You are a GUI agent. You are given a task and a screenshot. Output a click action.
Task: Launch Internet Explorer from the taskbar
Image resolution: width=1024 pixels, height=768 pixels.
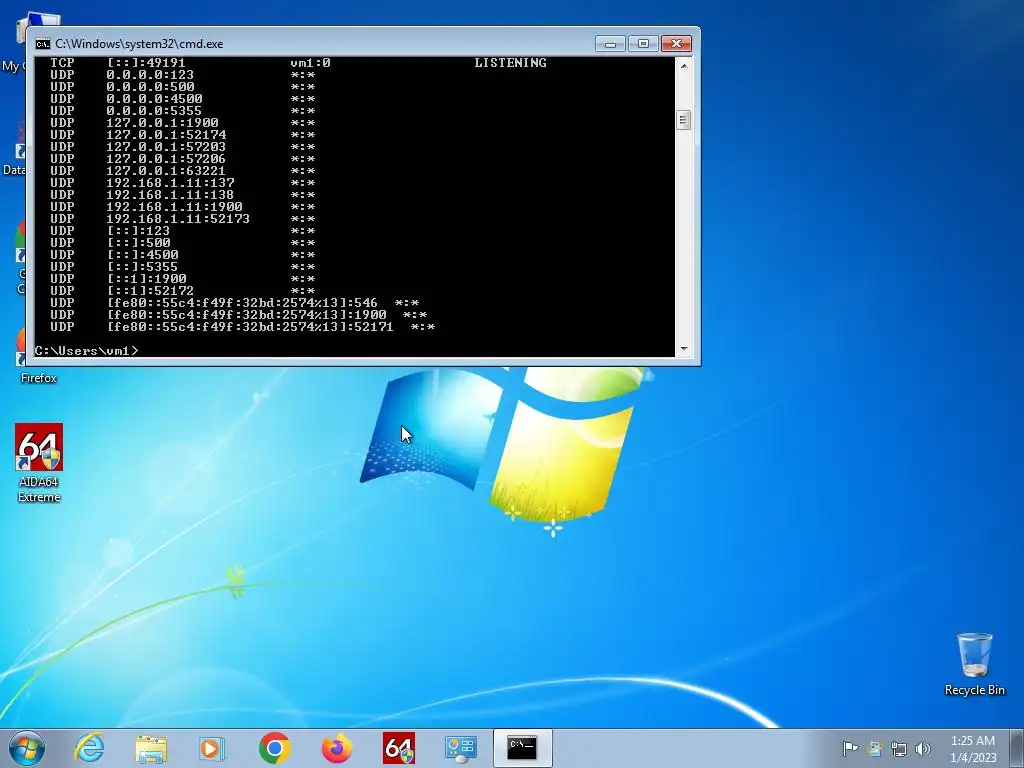[89, 748]
